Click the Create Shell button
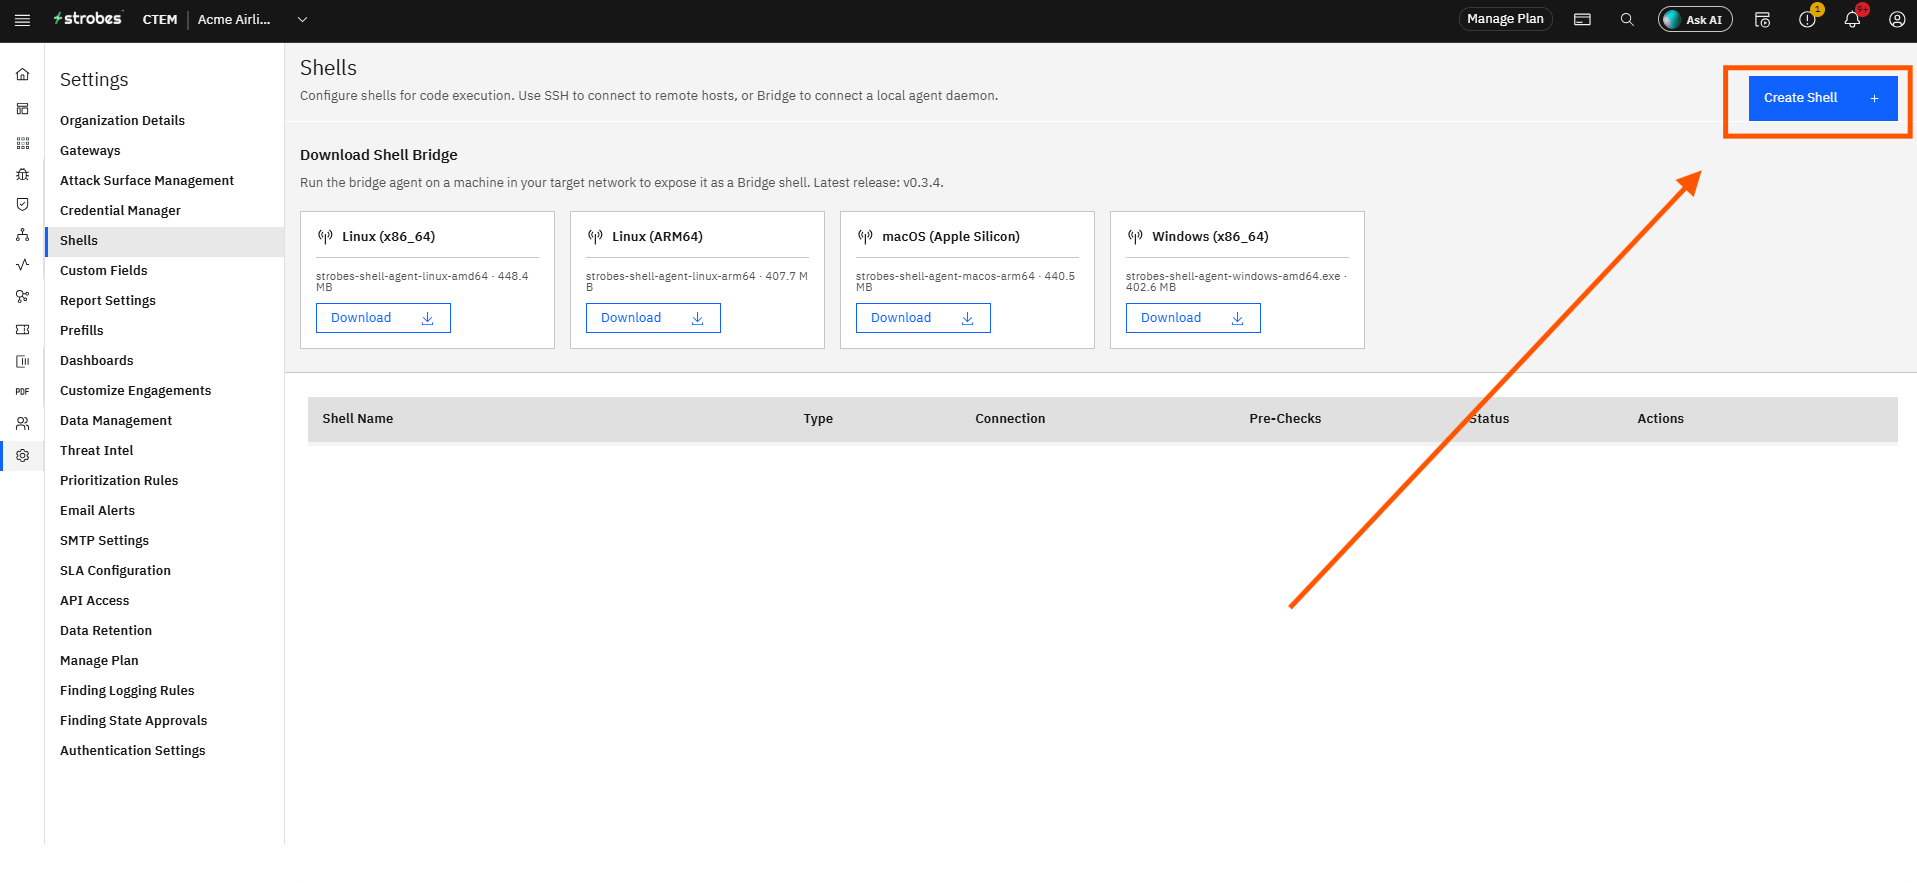The width and height of the screenshot is (1917, 883). click(x=1823, y=98)
